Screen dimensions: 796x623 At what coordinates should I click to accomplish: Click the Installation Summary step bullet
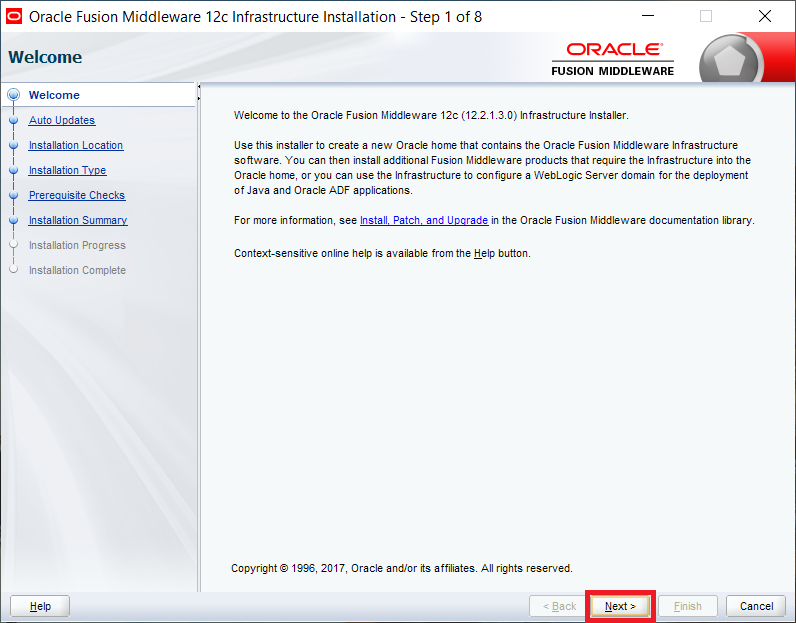coord(14,220)
